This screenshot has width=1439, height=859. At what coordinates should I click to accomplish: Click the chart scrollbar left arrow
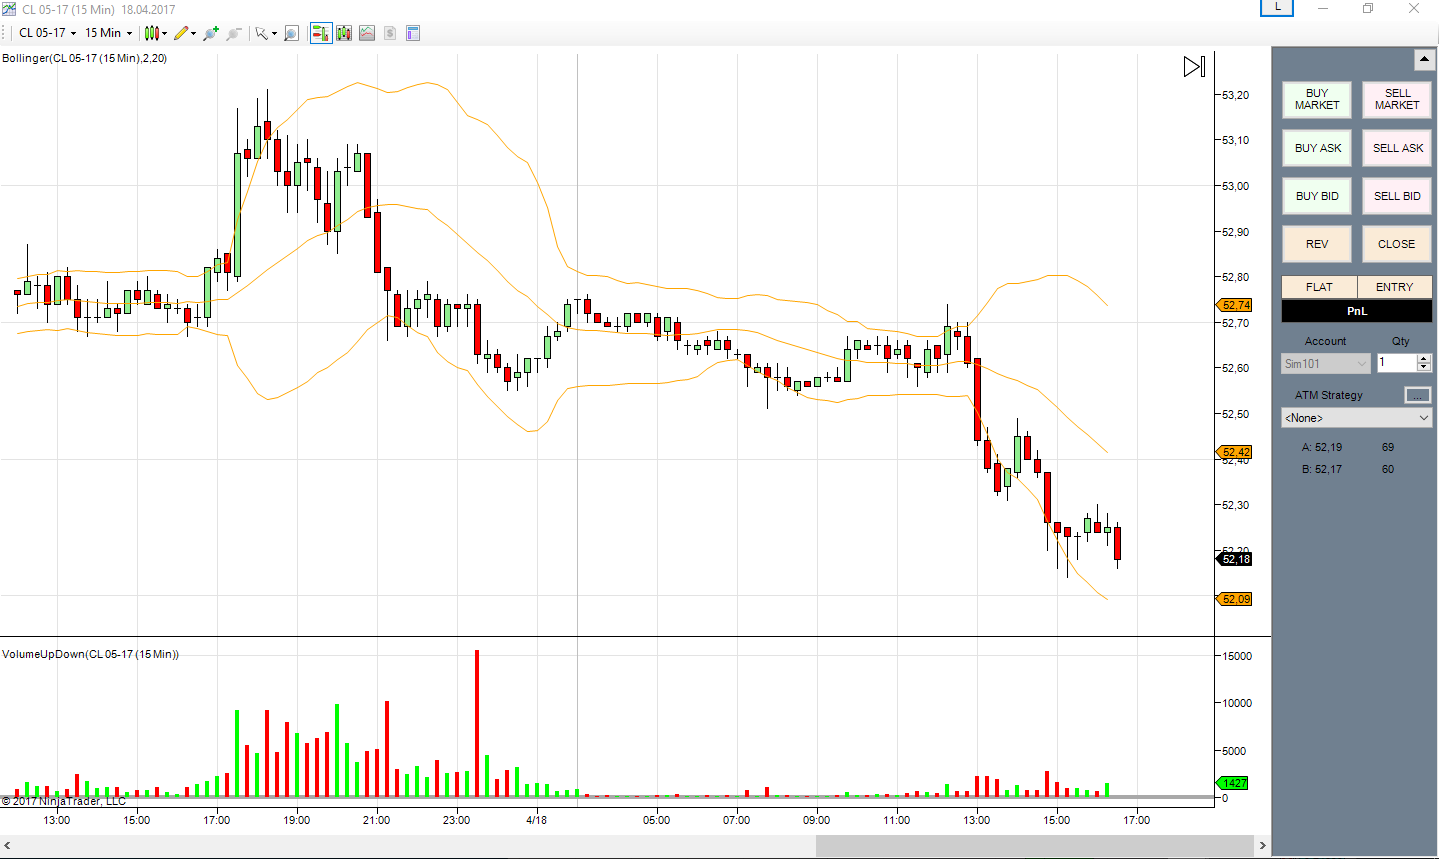click(x=8, y=846)
